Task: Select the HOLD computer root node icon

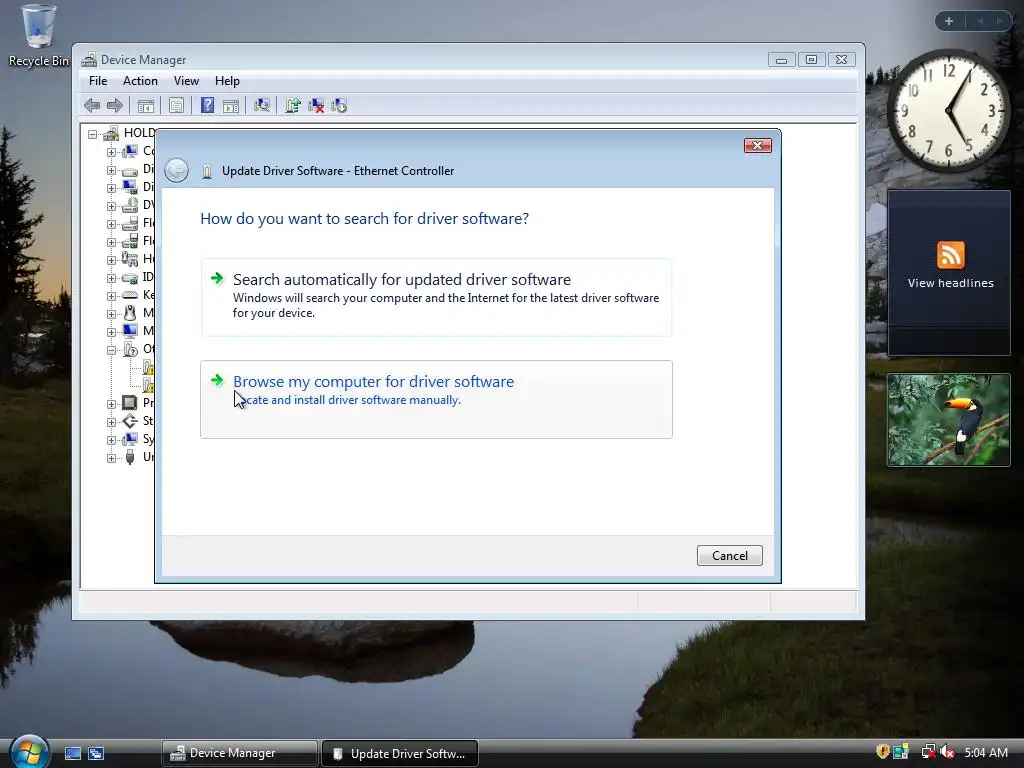Action: tap(112, 133)
